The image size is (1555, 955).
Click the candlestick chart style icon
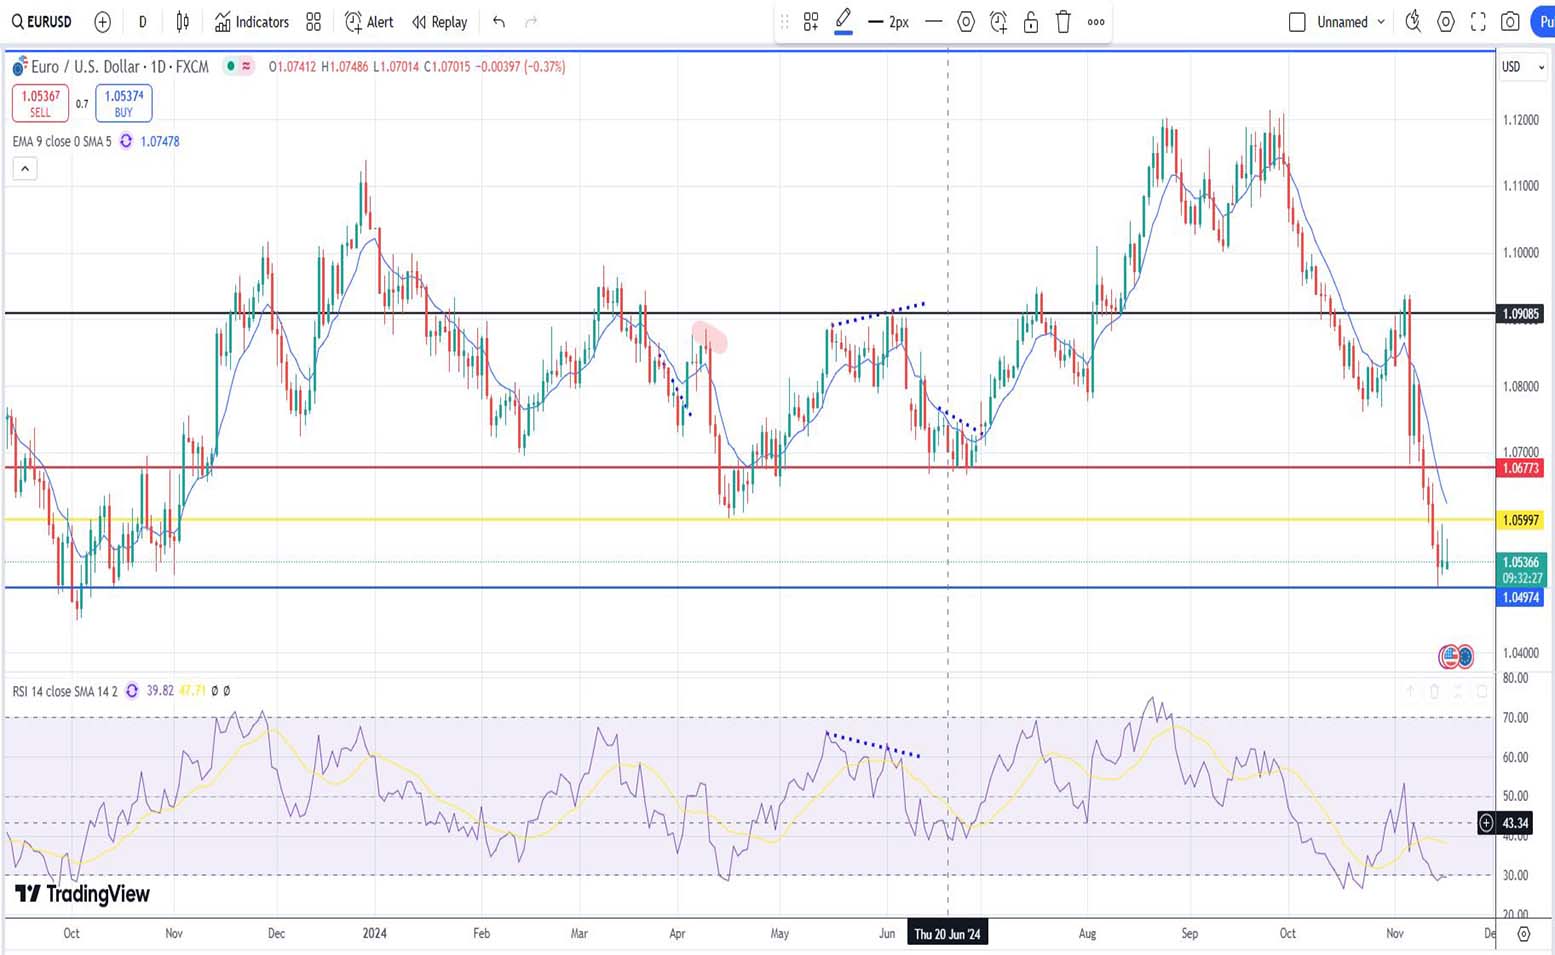(182, 22)
